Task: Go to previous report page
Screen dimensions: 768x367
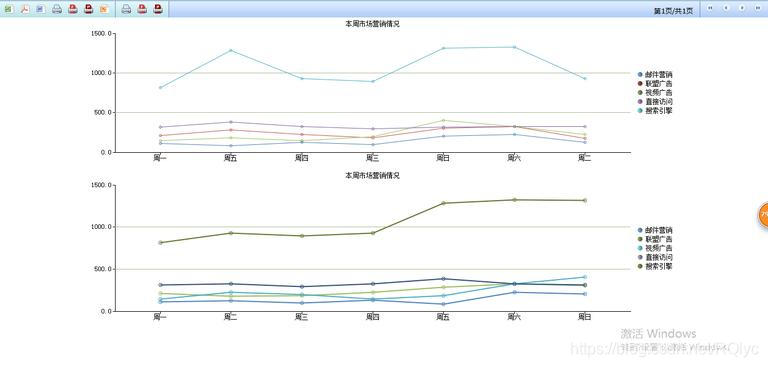Action: [x=726, y=8]
